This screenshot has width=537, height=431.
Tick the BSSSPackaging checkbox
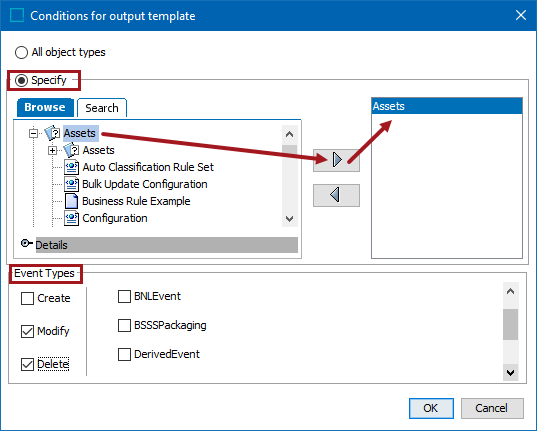point(124,325)
